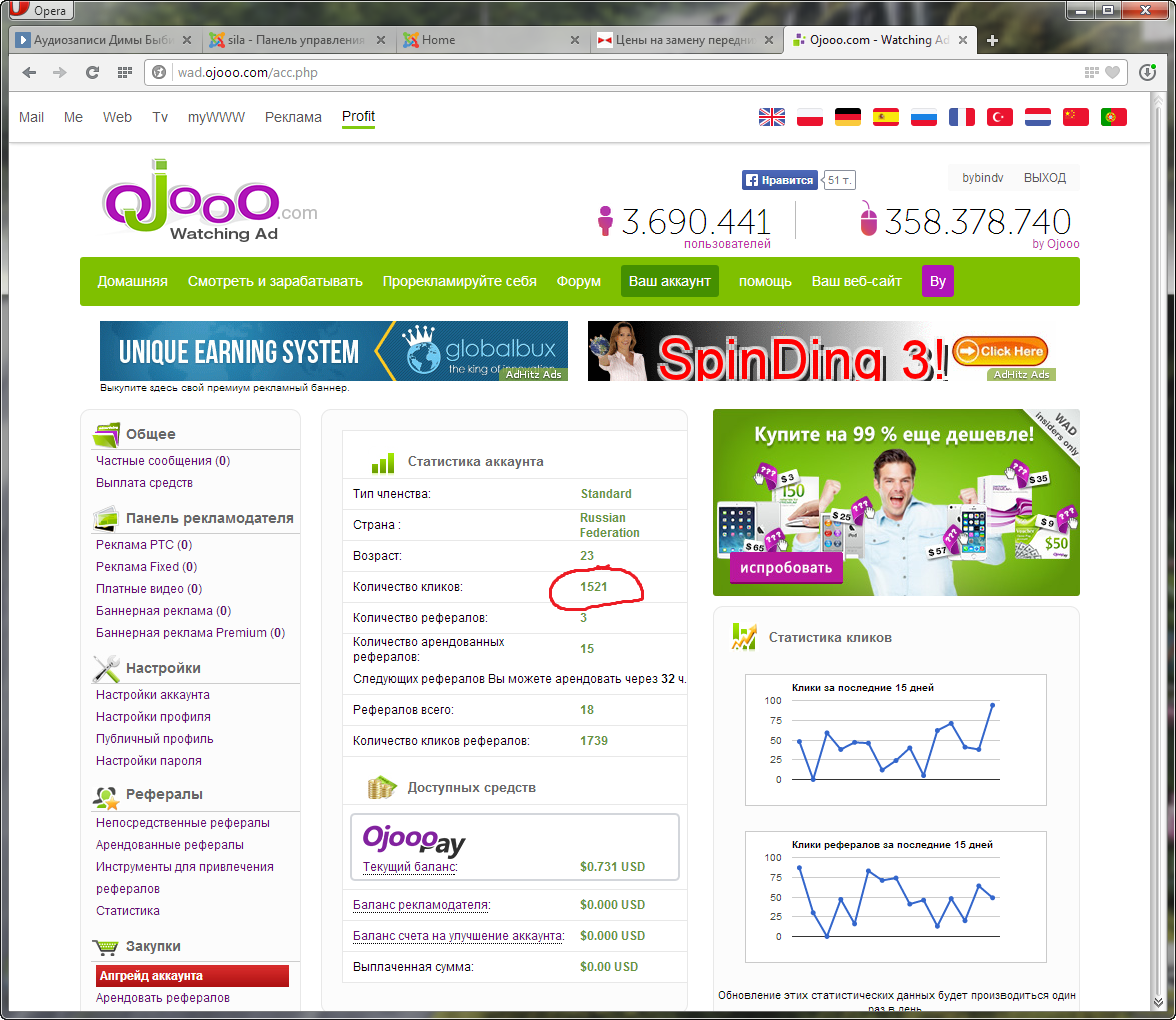This screenshot has height=1020, width=1176.
Task: Open Прорекламируйте себя in navbar
Action: click(460, 281)
